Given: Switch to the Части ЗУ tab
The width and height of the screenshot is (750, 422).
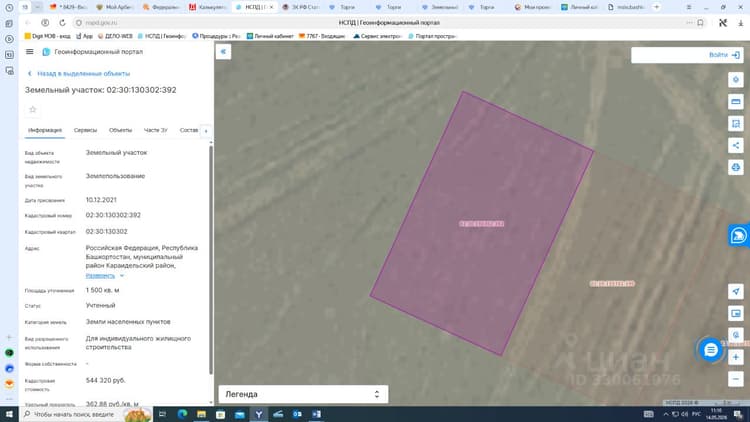Looking at the screenshot, I should tap(155, 130).
